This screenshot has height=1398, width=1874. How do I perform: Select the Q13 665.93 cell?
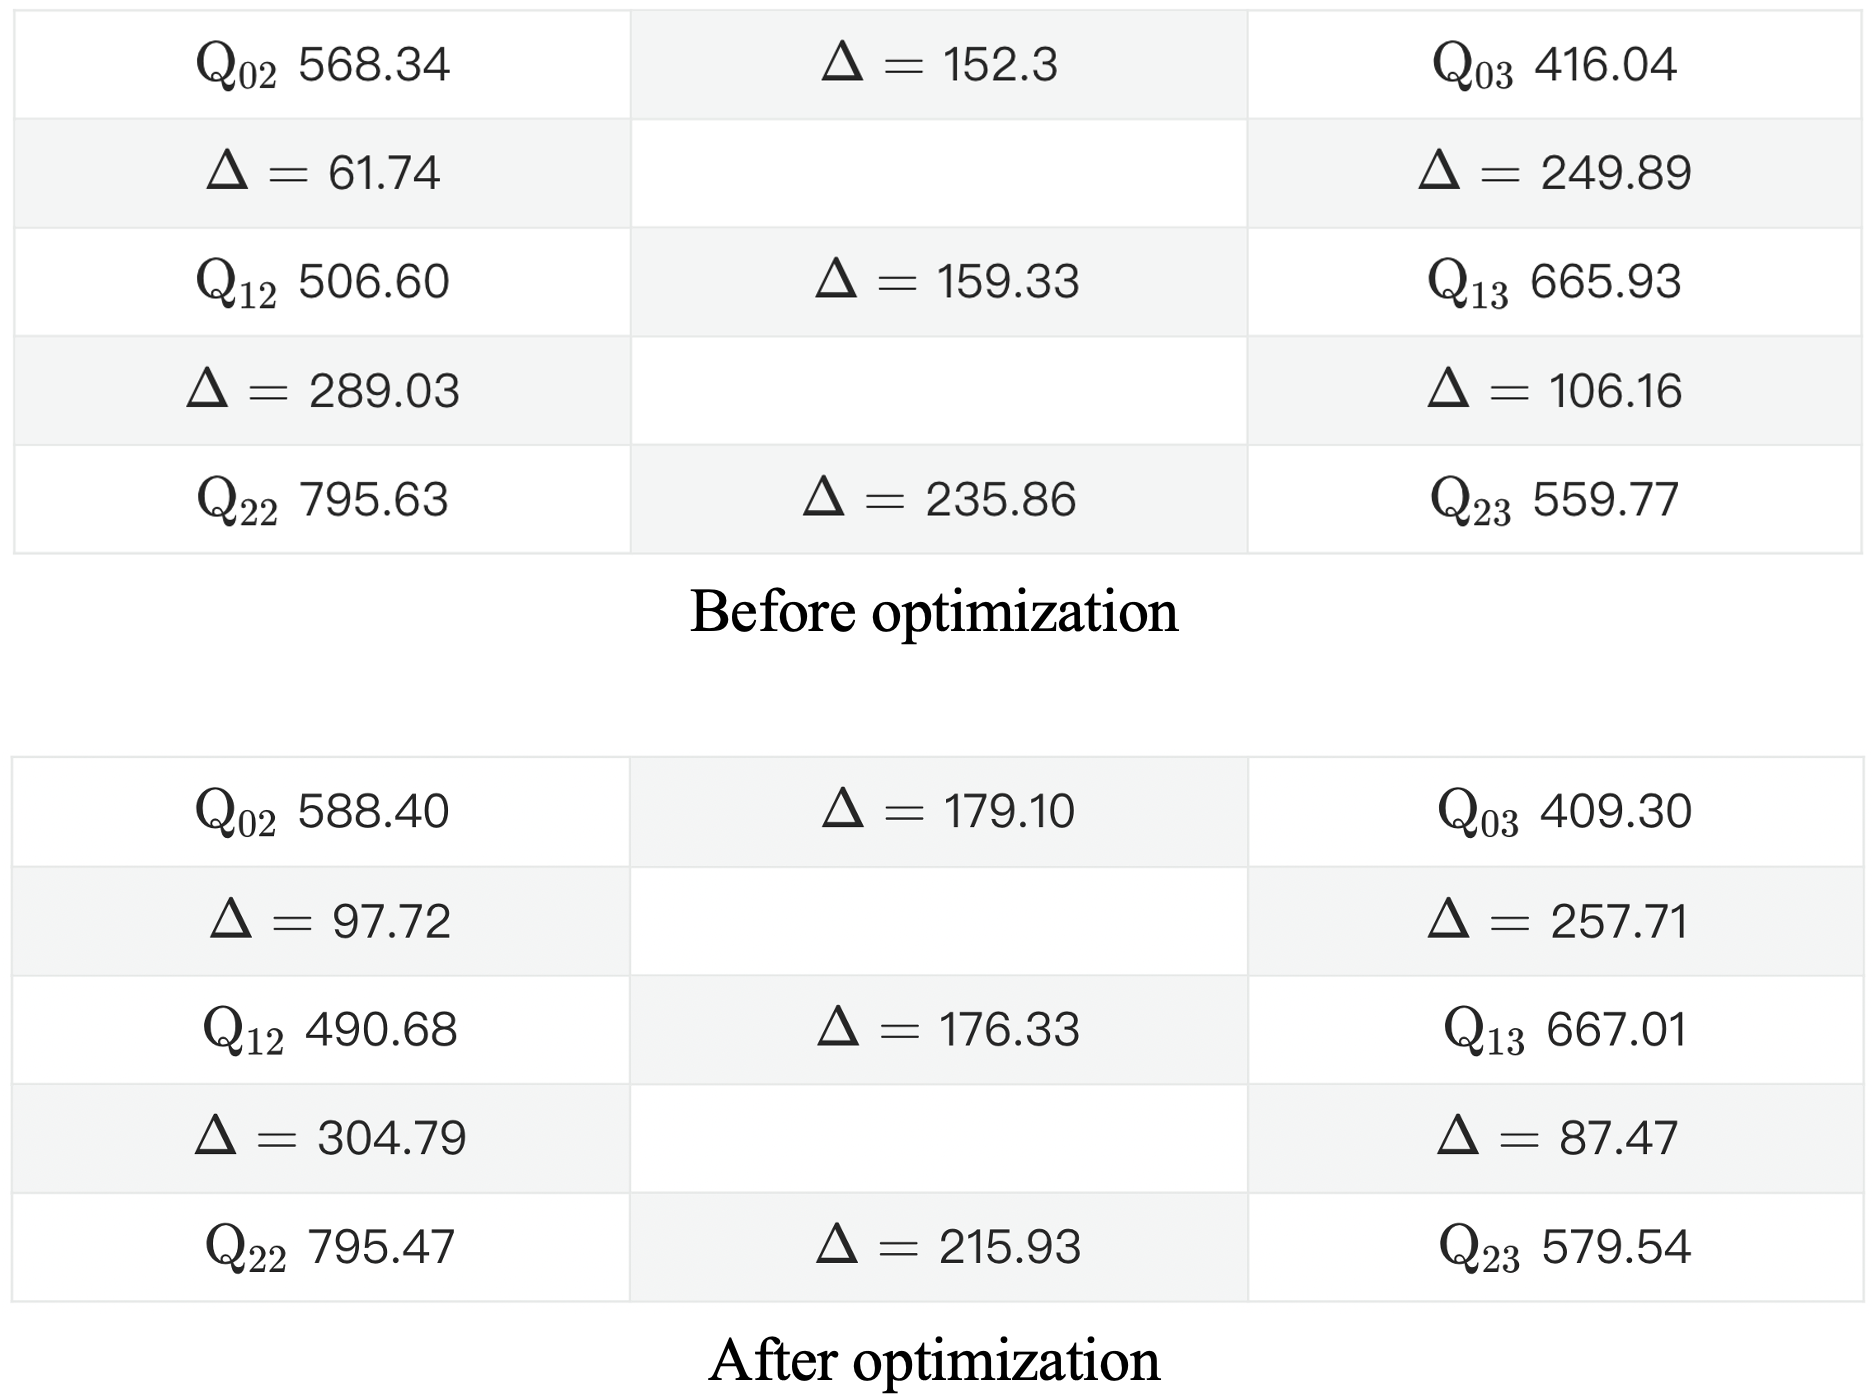coord(1554,282)
